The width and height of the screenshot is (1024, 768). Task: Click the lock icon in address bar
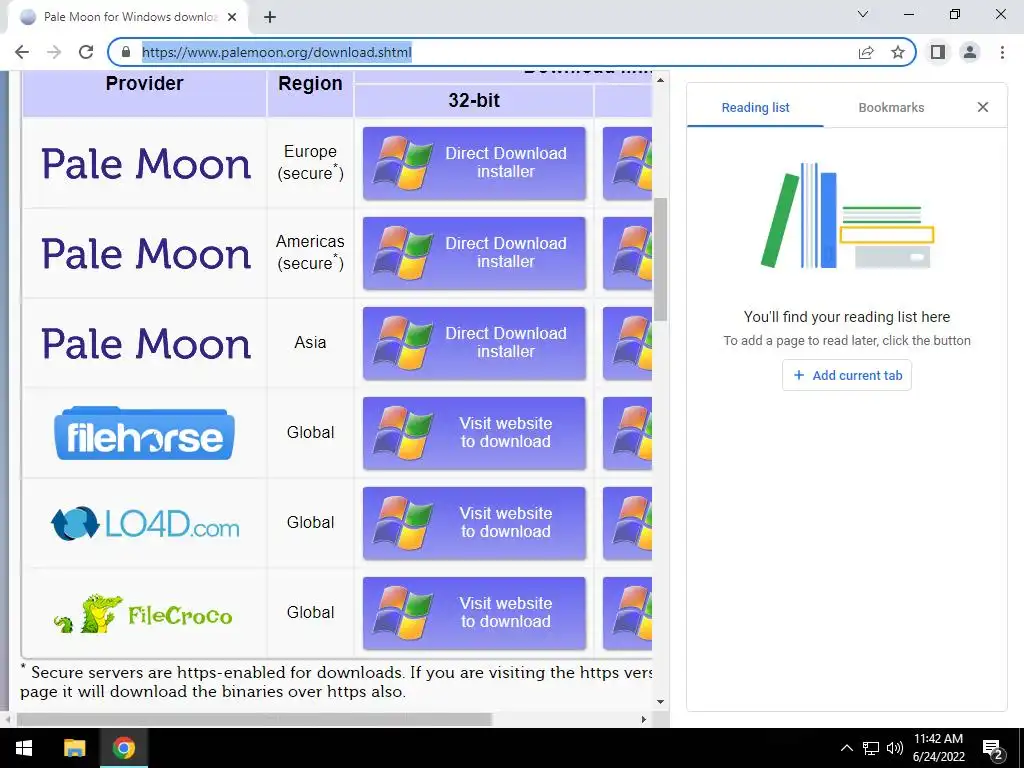click(127, 52)
